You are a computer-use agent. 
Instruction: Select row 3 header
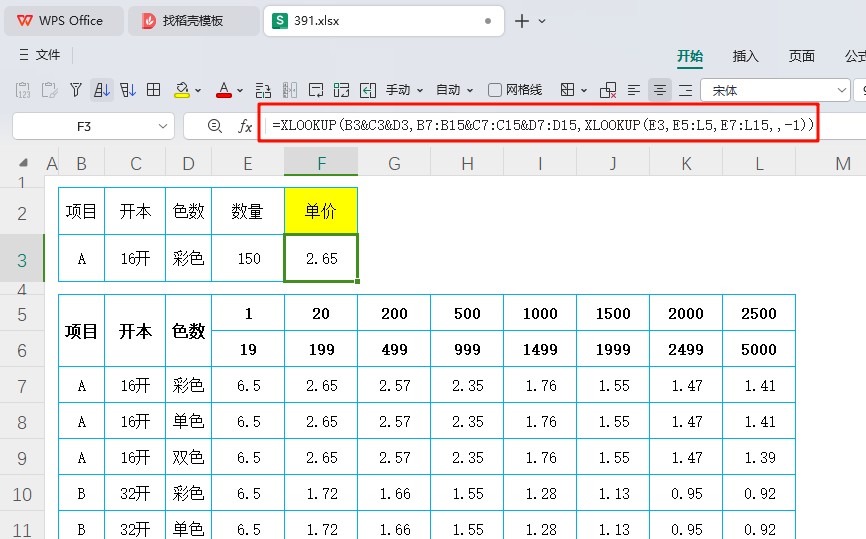tap(22, 260)
